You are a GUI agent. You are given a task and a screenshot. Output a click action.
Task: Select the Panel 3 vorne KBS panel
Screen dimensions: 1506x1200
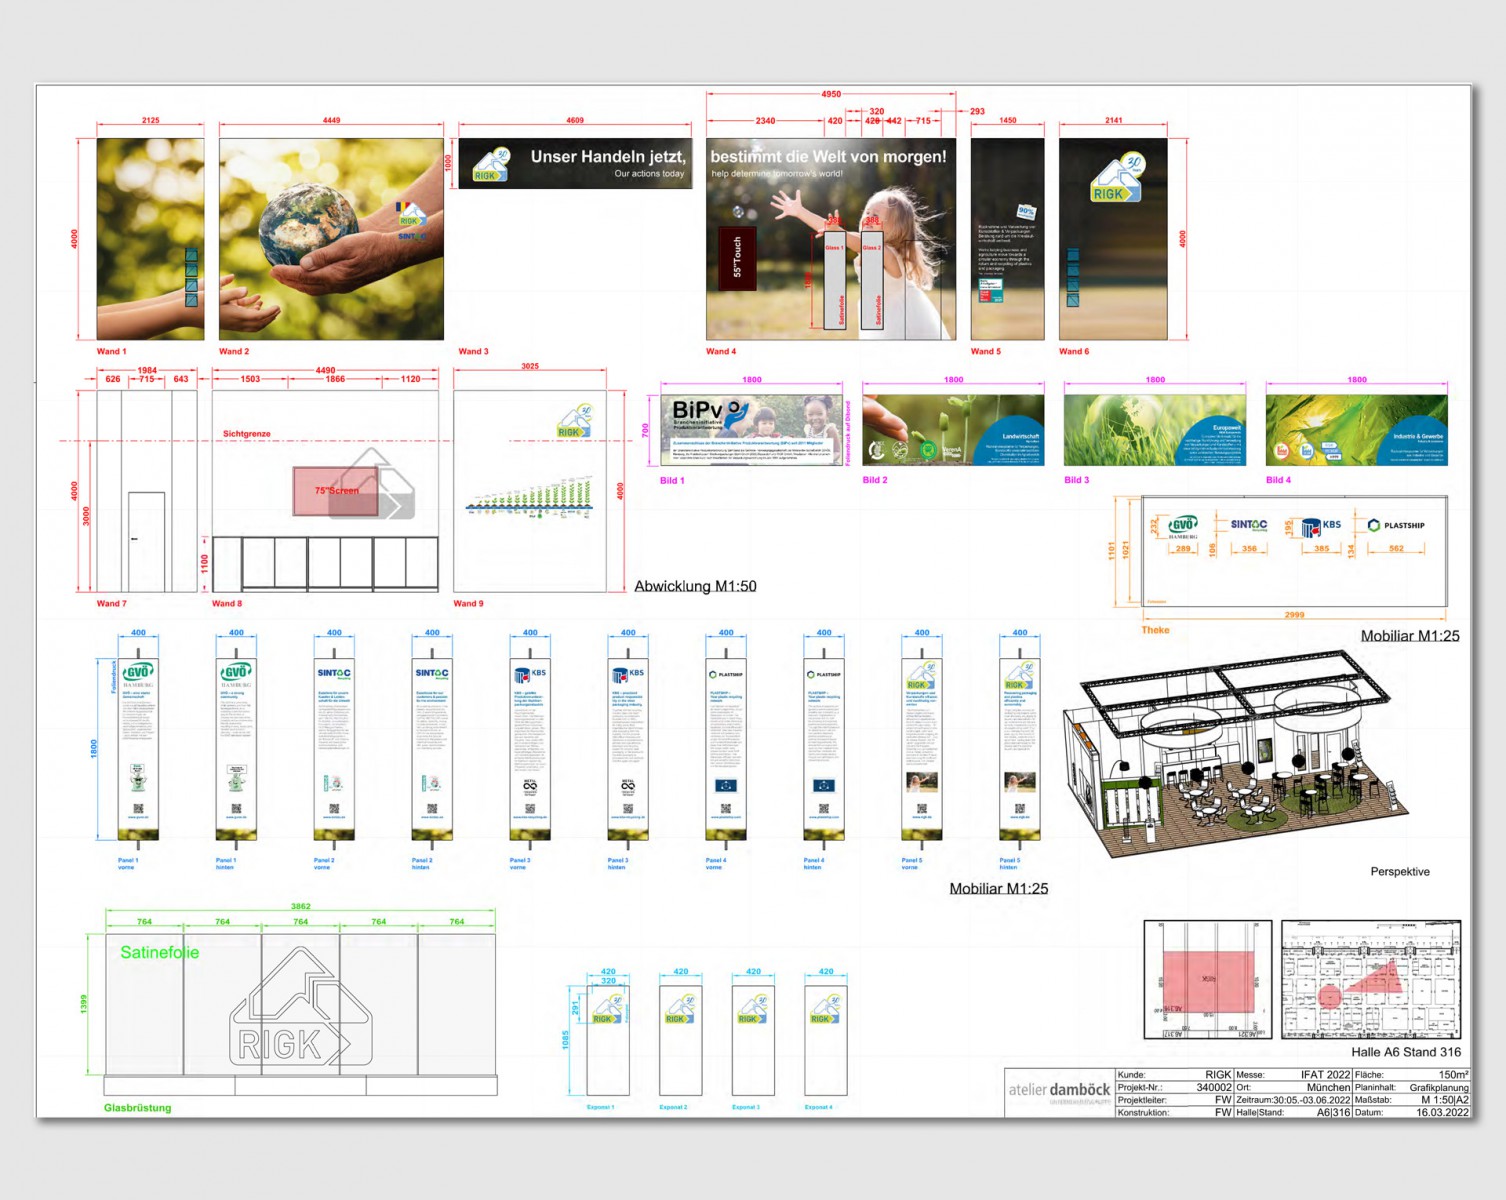[530, 748]
